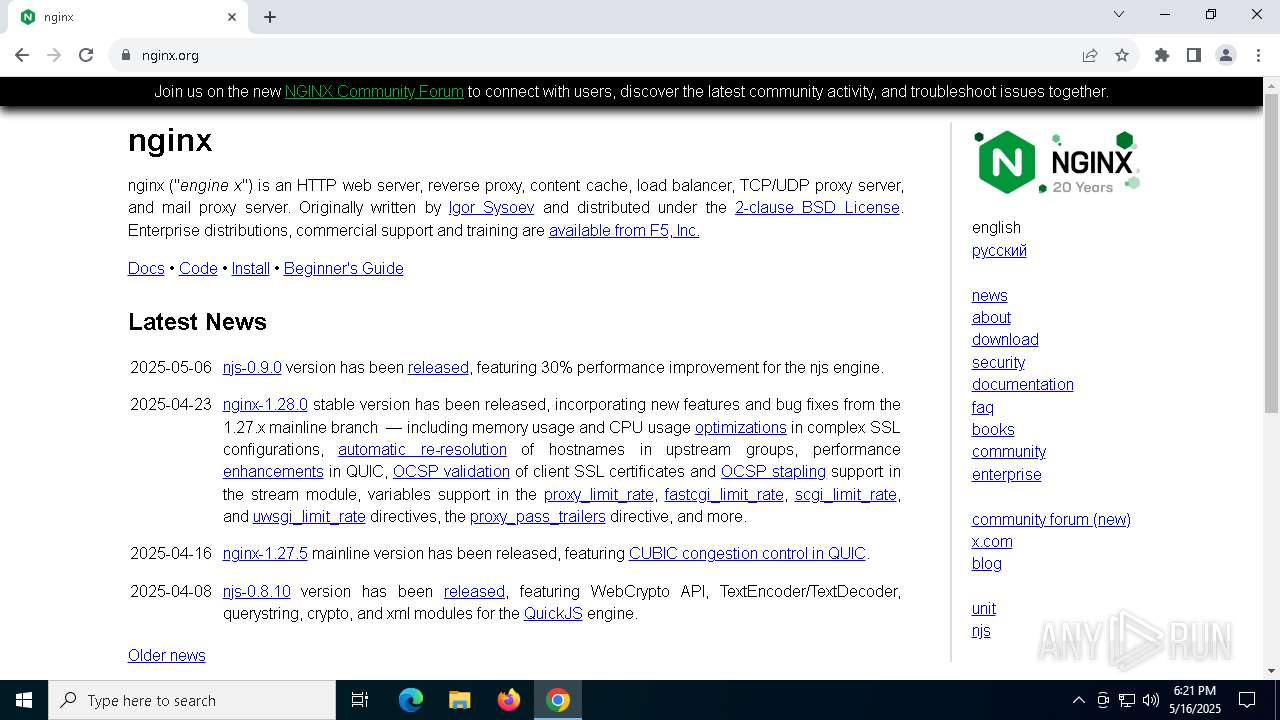
Task: Open the njs-0.8.10 link
Action: (x=257, y=591)
